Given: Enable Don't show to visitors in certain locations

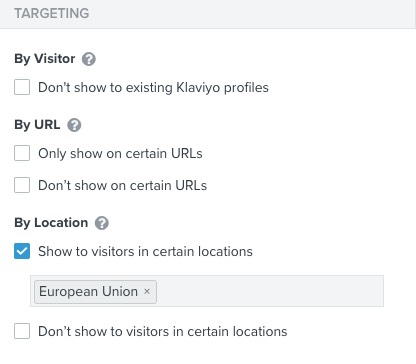Looking at the screenshot, I should point(22,331).
